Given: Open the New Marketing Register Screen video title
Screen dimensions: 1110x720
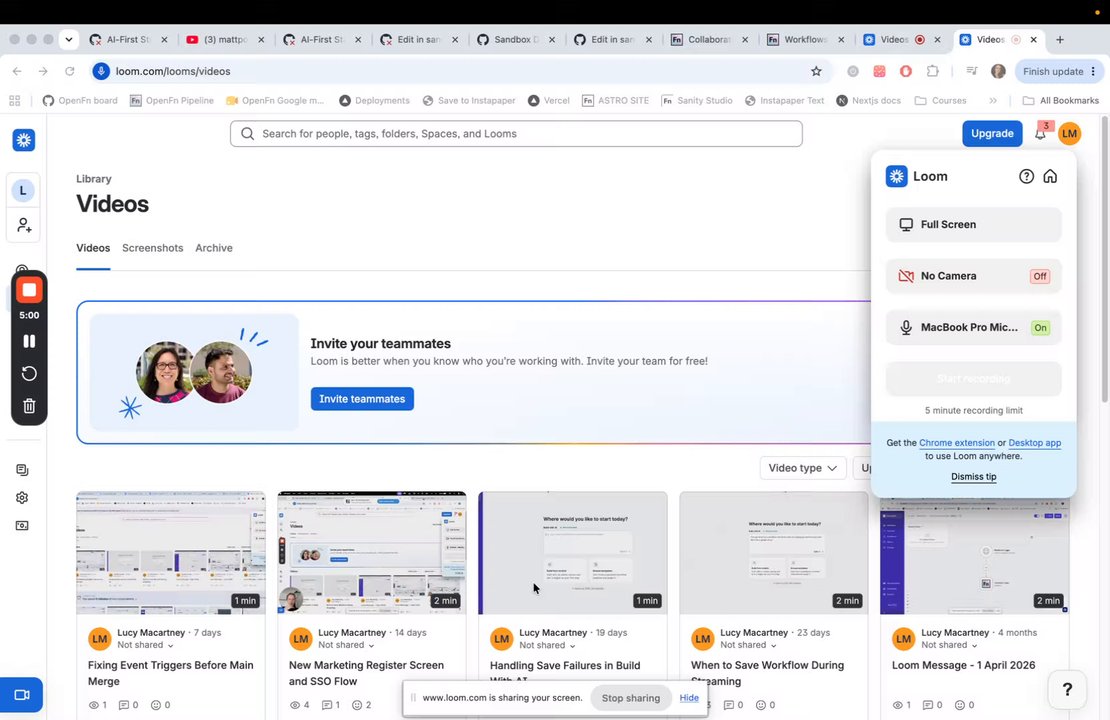Looking at the screenshot, I should point(366,673).
